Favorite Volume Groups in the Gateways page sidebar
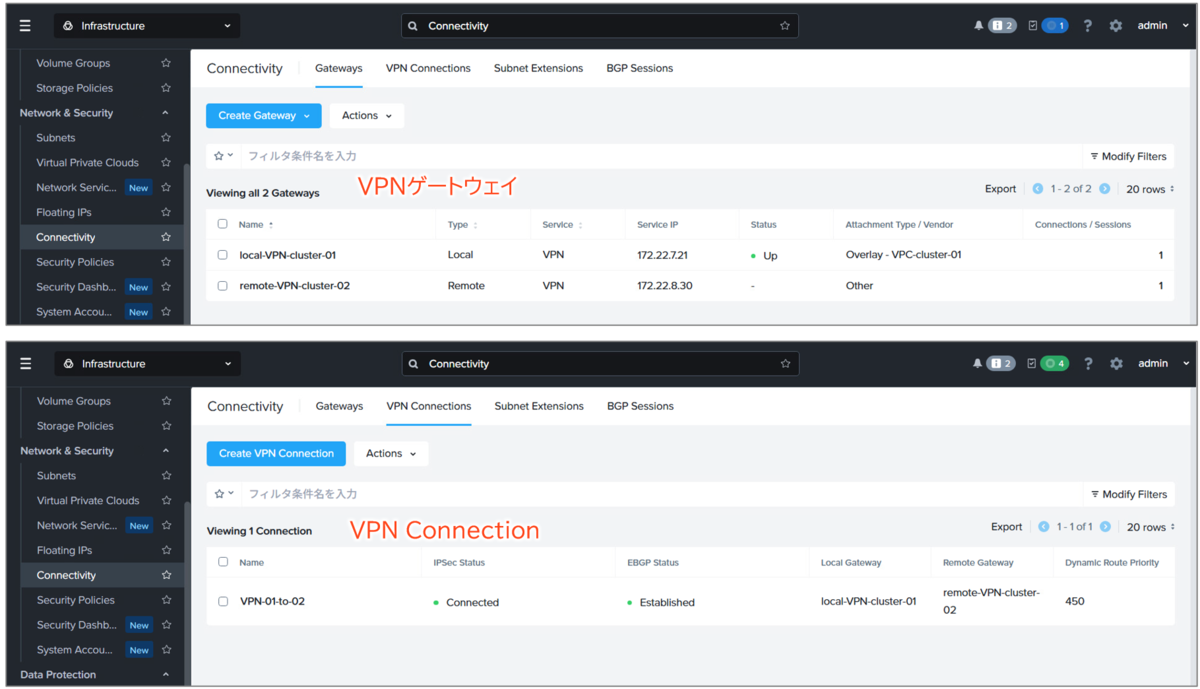The height and width of the screenshot is (689, 1200). [x=166, y=63]
